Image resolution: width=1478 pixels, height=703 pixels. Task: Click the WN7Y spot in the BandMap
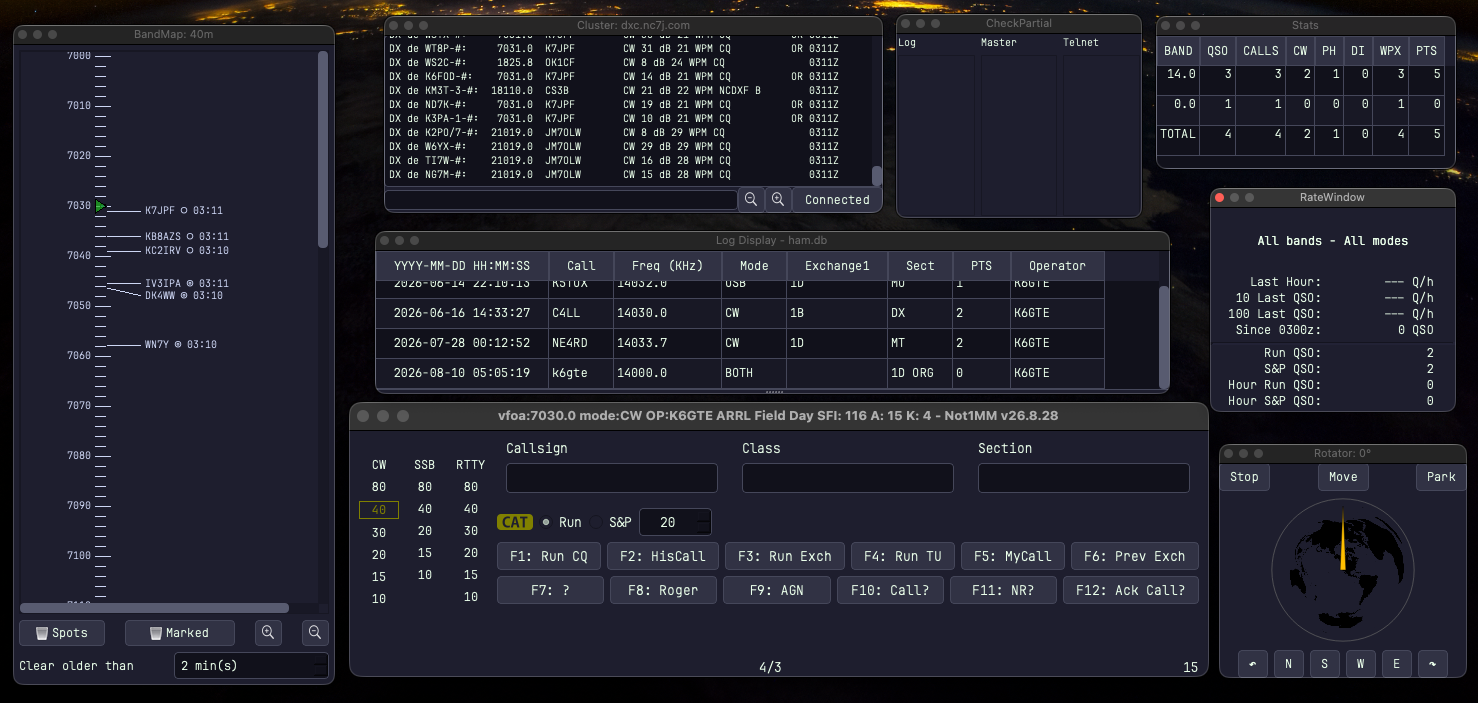pos(181,345)
